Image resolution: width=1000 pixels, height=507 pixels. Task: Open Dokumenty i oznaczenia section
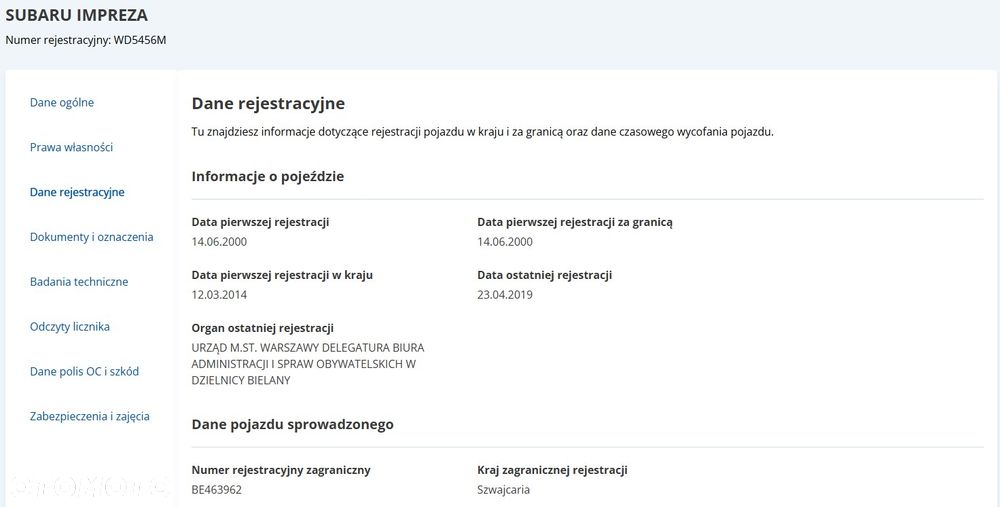(91, 237)
